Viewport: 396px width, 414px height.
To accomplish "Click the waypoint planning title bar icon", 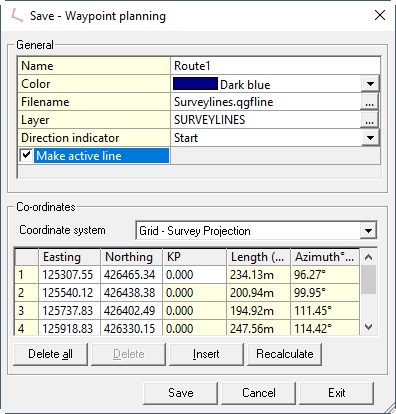I will tap(16, 16).
